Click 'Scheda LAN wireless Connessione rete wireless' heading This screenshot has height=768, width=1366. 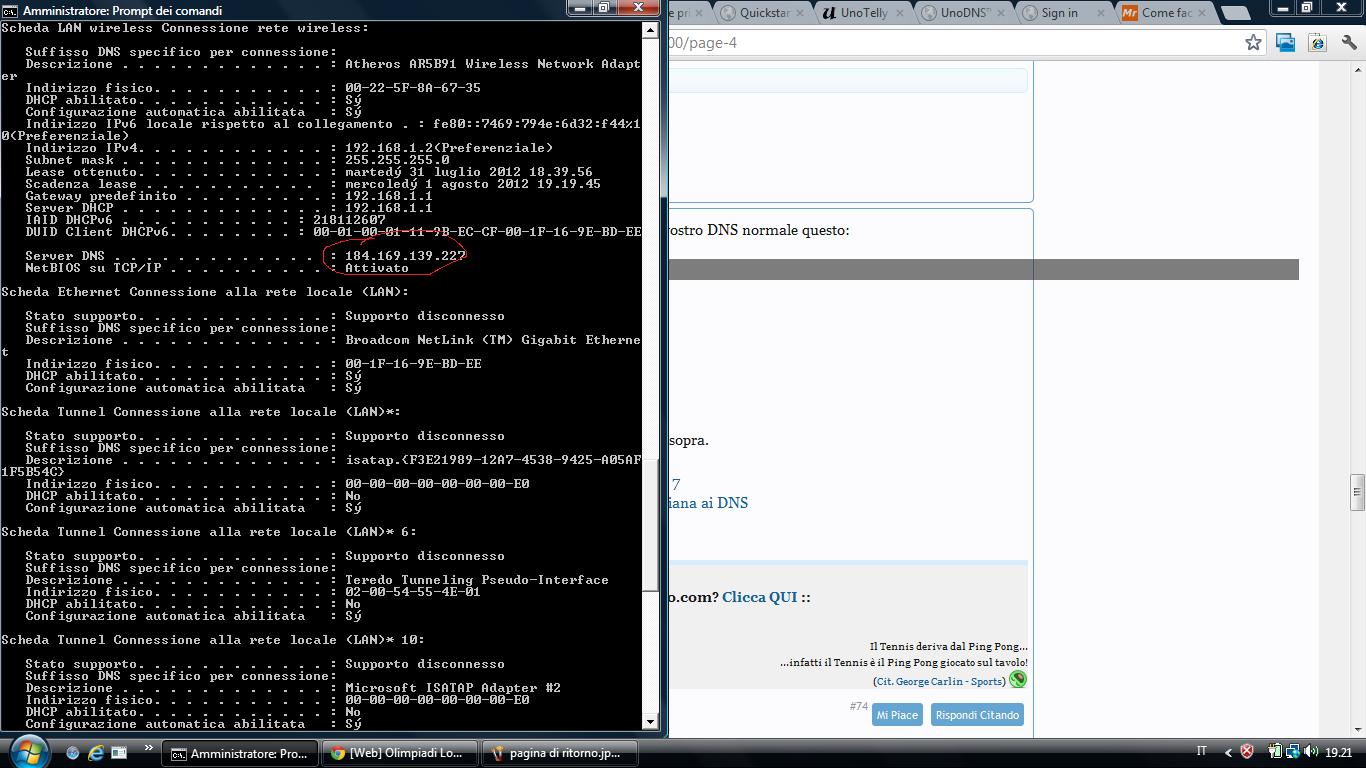[185, 28]
